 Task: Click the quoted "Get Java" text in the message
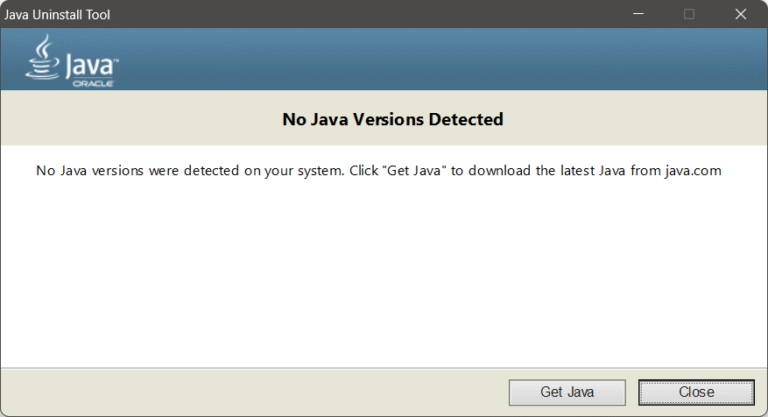[x=416, y=171]
